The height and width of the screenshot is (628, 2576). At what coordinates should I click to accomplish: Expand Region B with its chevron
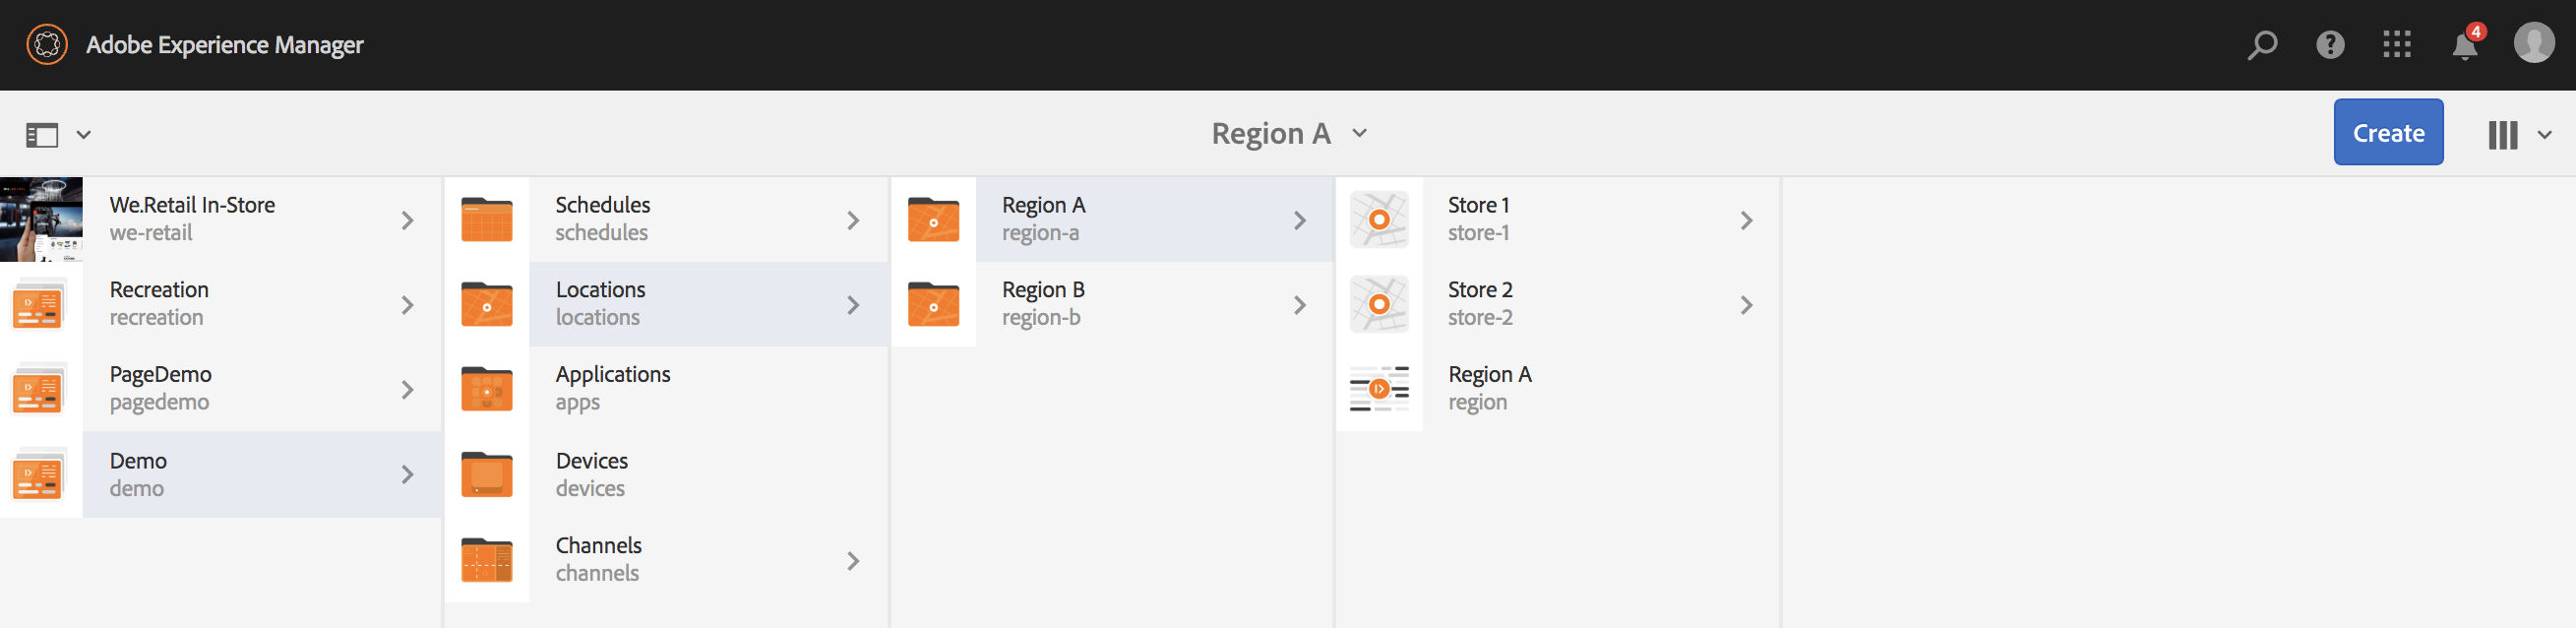tap(1299, 305)
